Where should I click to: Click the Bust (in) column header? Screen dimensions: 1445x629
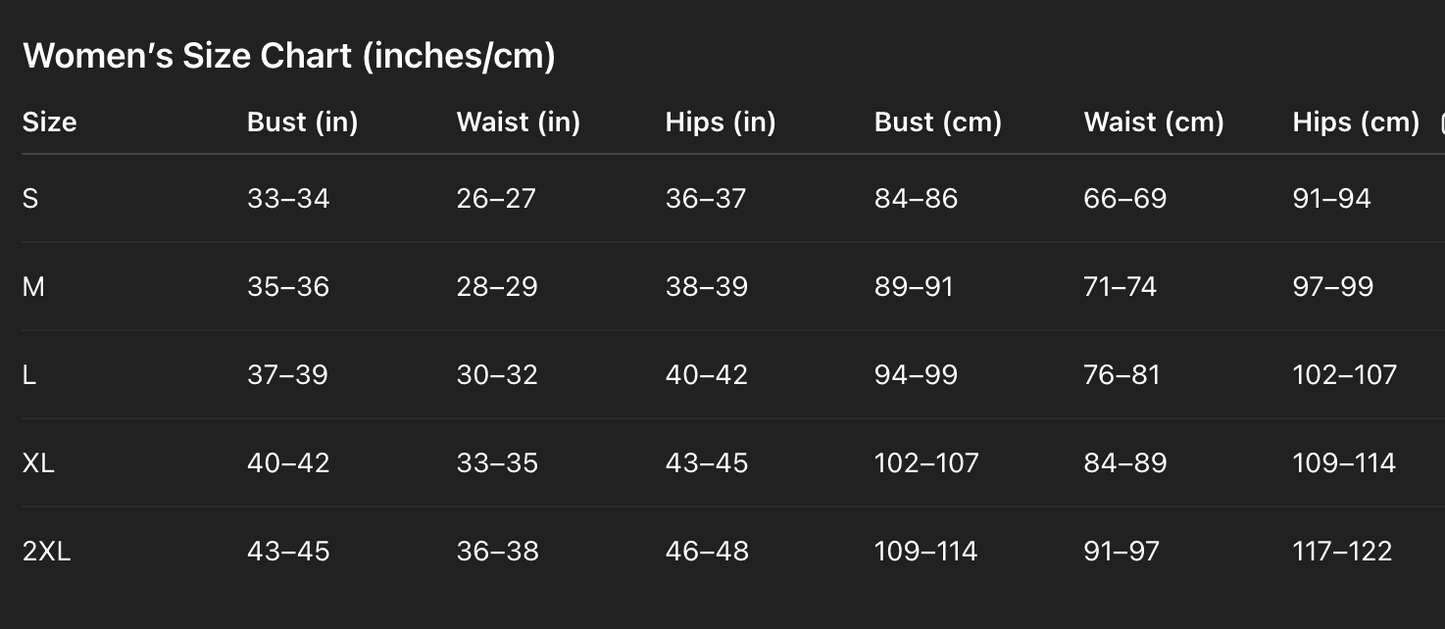(x=302, y=122)
